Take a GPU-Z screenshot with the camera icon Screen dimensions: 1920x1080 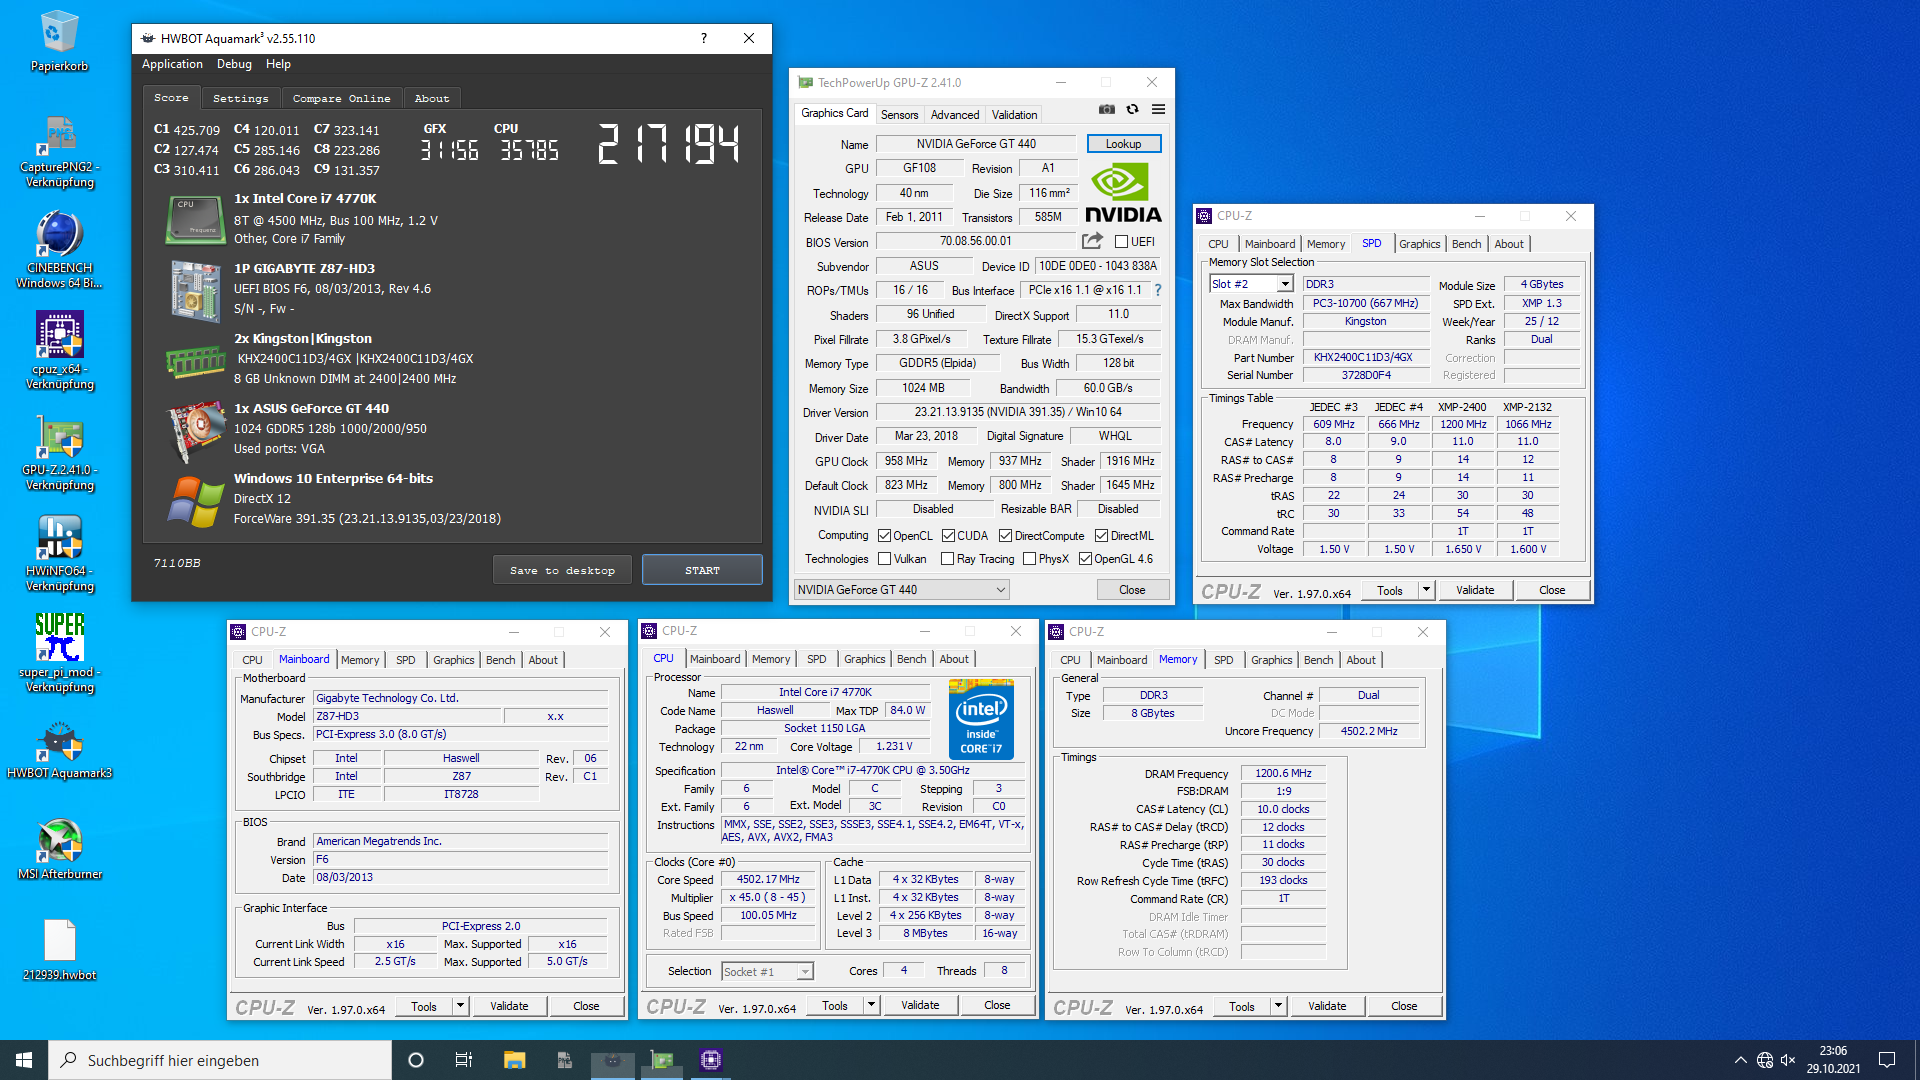[x=1106, y=109]
